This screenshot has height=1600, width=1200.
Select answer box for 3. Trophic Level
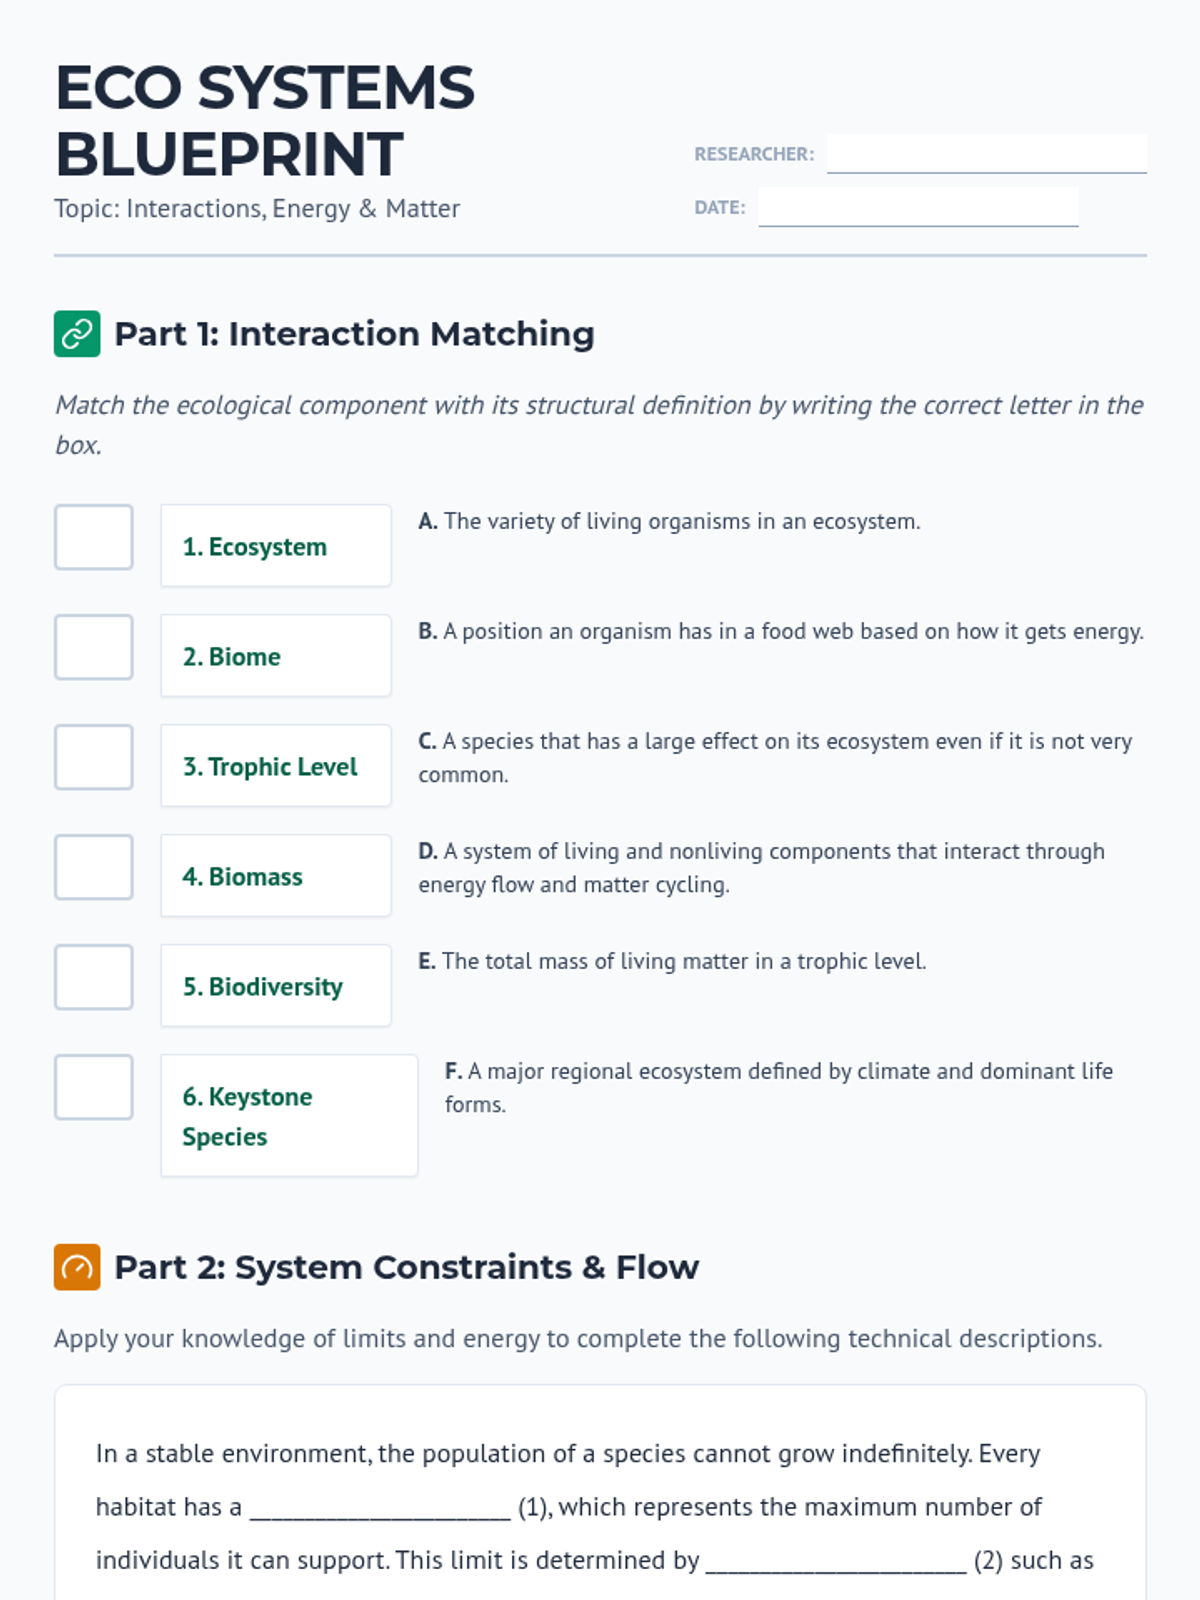click(x=94, y=757)
